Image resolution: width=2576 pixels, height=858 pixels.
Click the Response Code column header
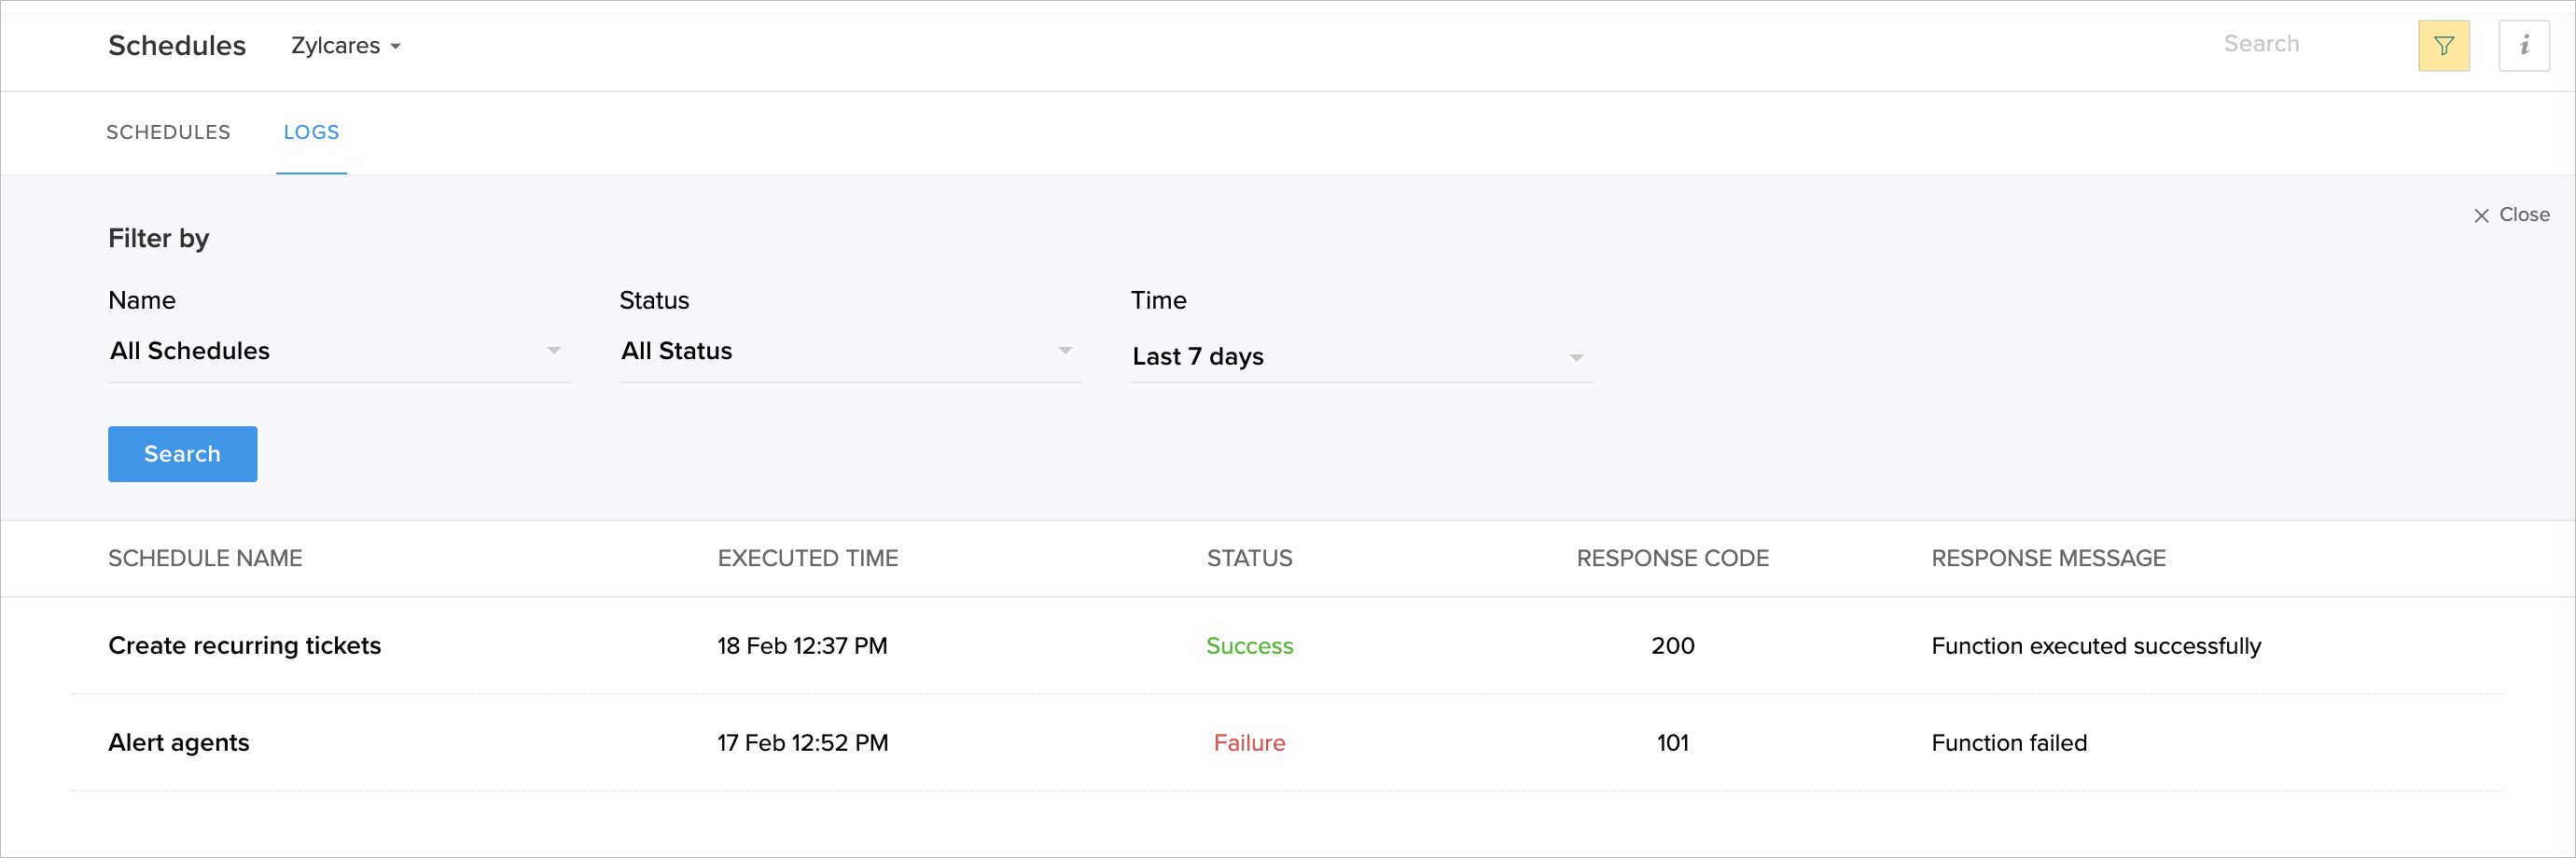coord(1672,558)
